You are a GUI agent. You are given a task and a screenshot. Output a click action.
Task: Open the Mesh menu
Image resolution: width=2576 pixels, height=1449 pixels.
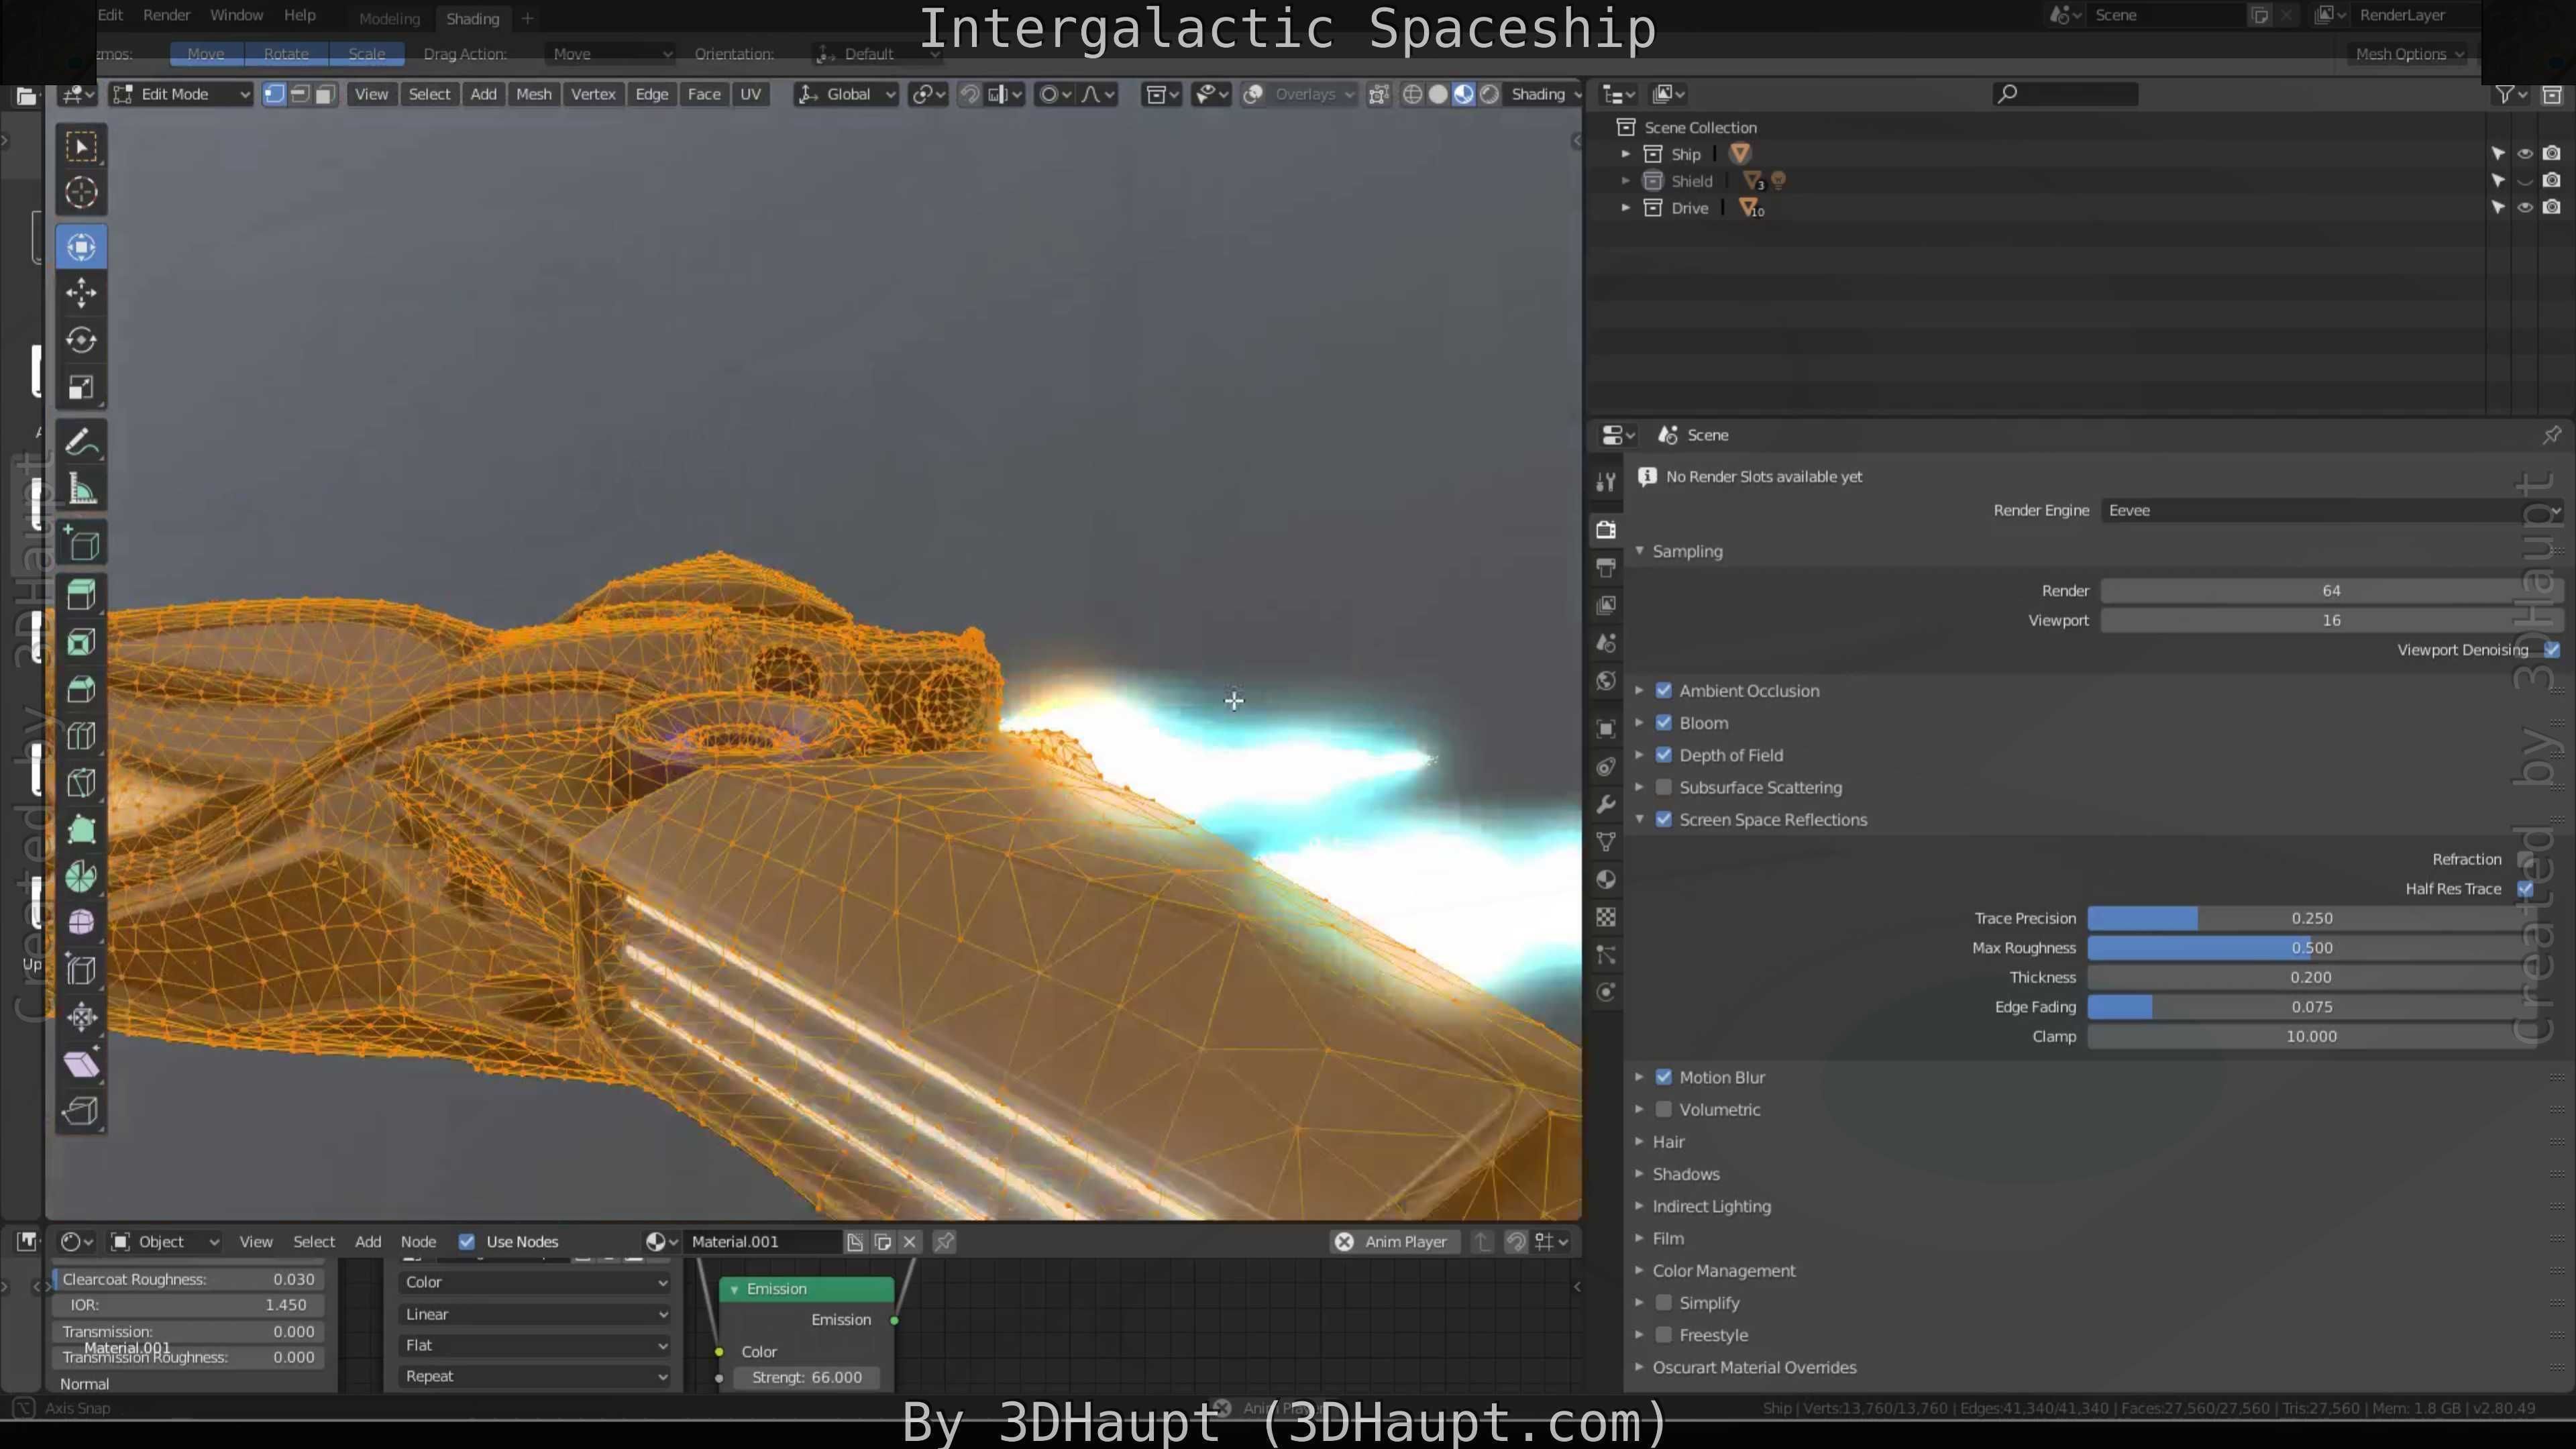pos(533,94)
